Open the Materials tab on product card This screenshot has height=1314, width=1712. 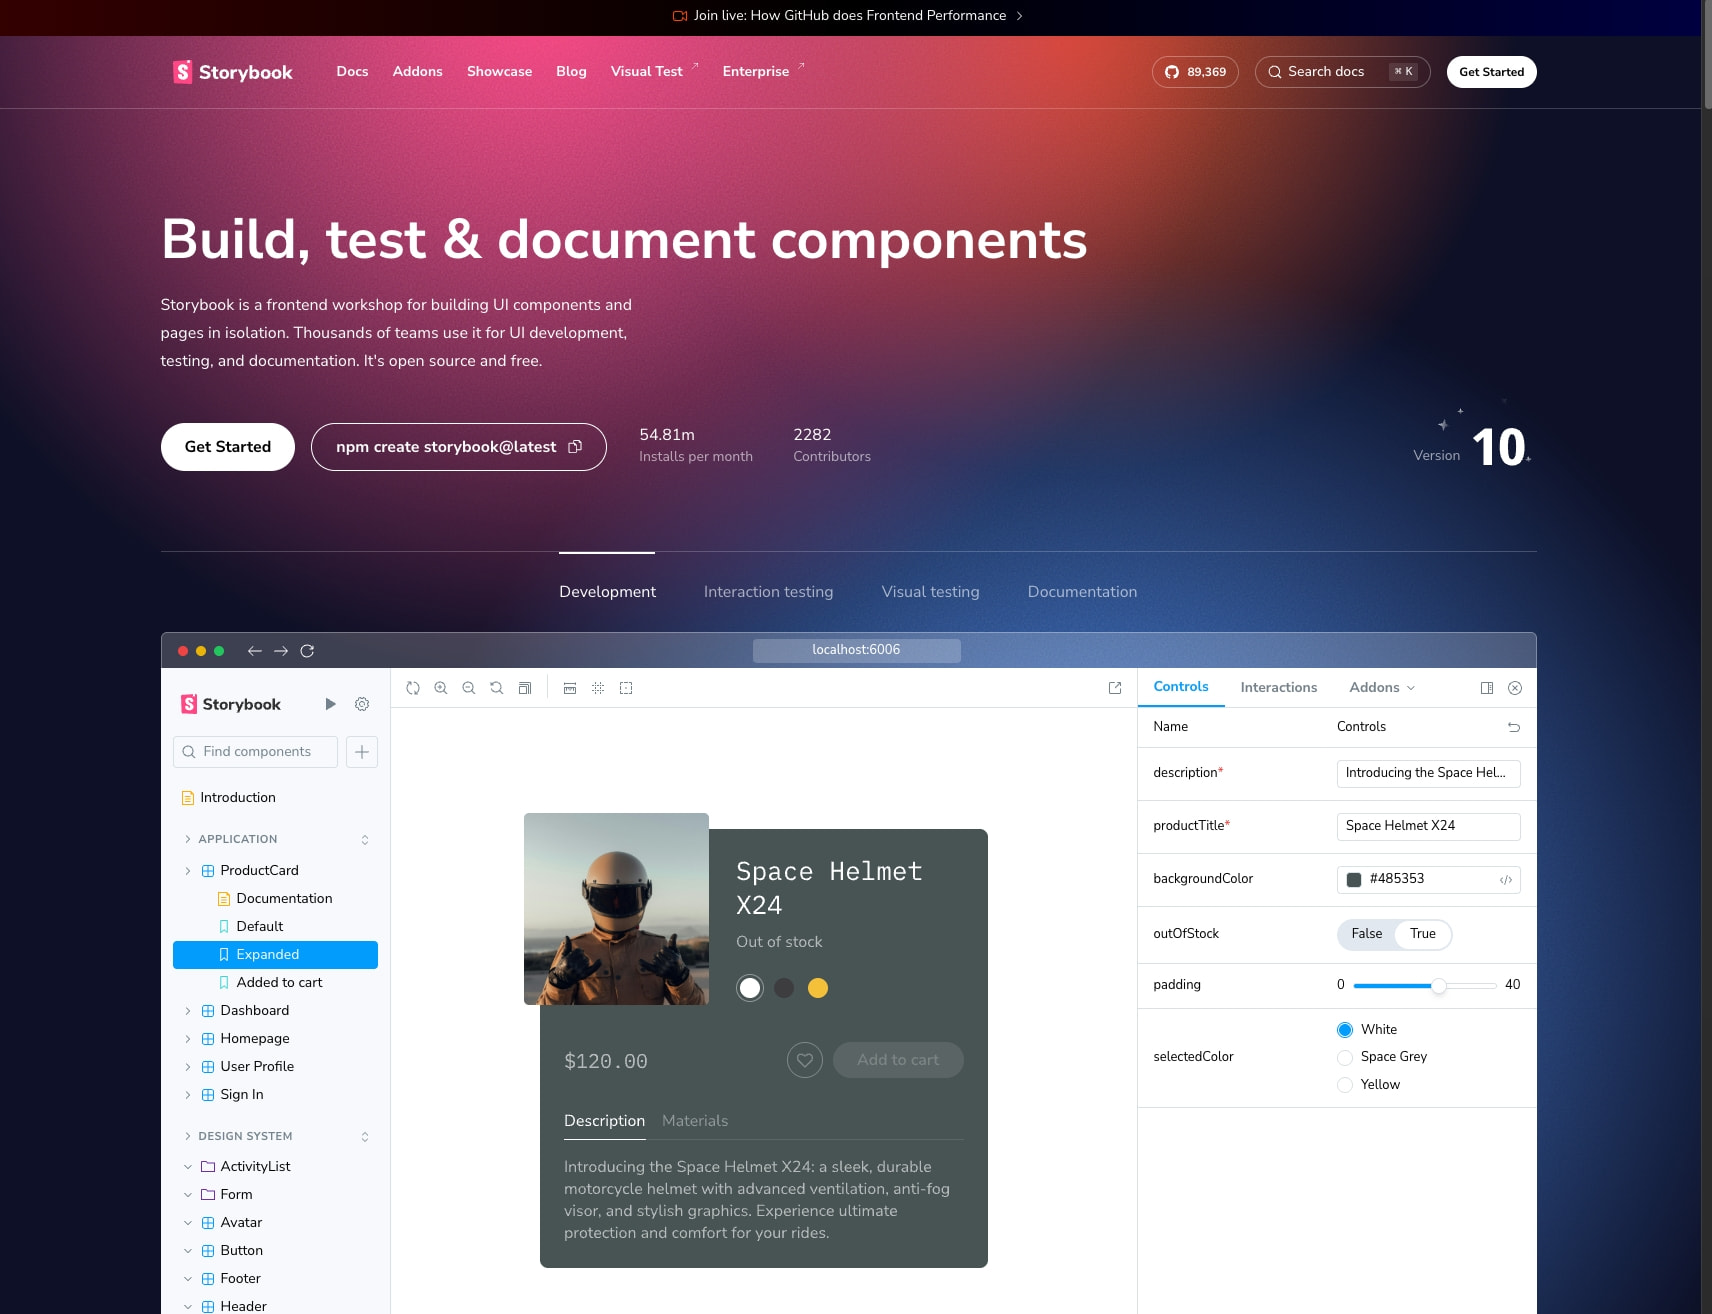[x=695, y=1121]
